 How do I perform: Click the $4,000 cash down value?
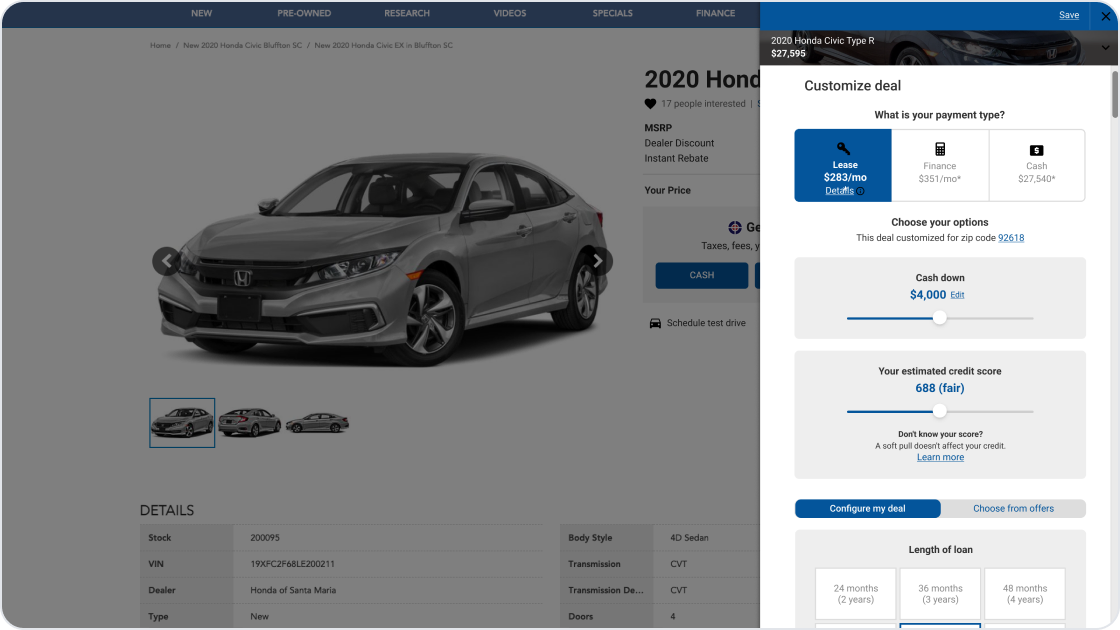click(x=928, y=294)
